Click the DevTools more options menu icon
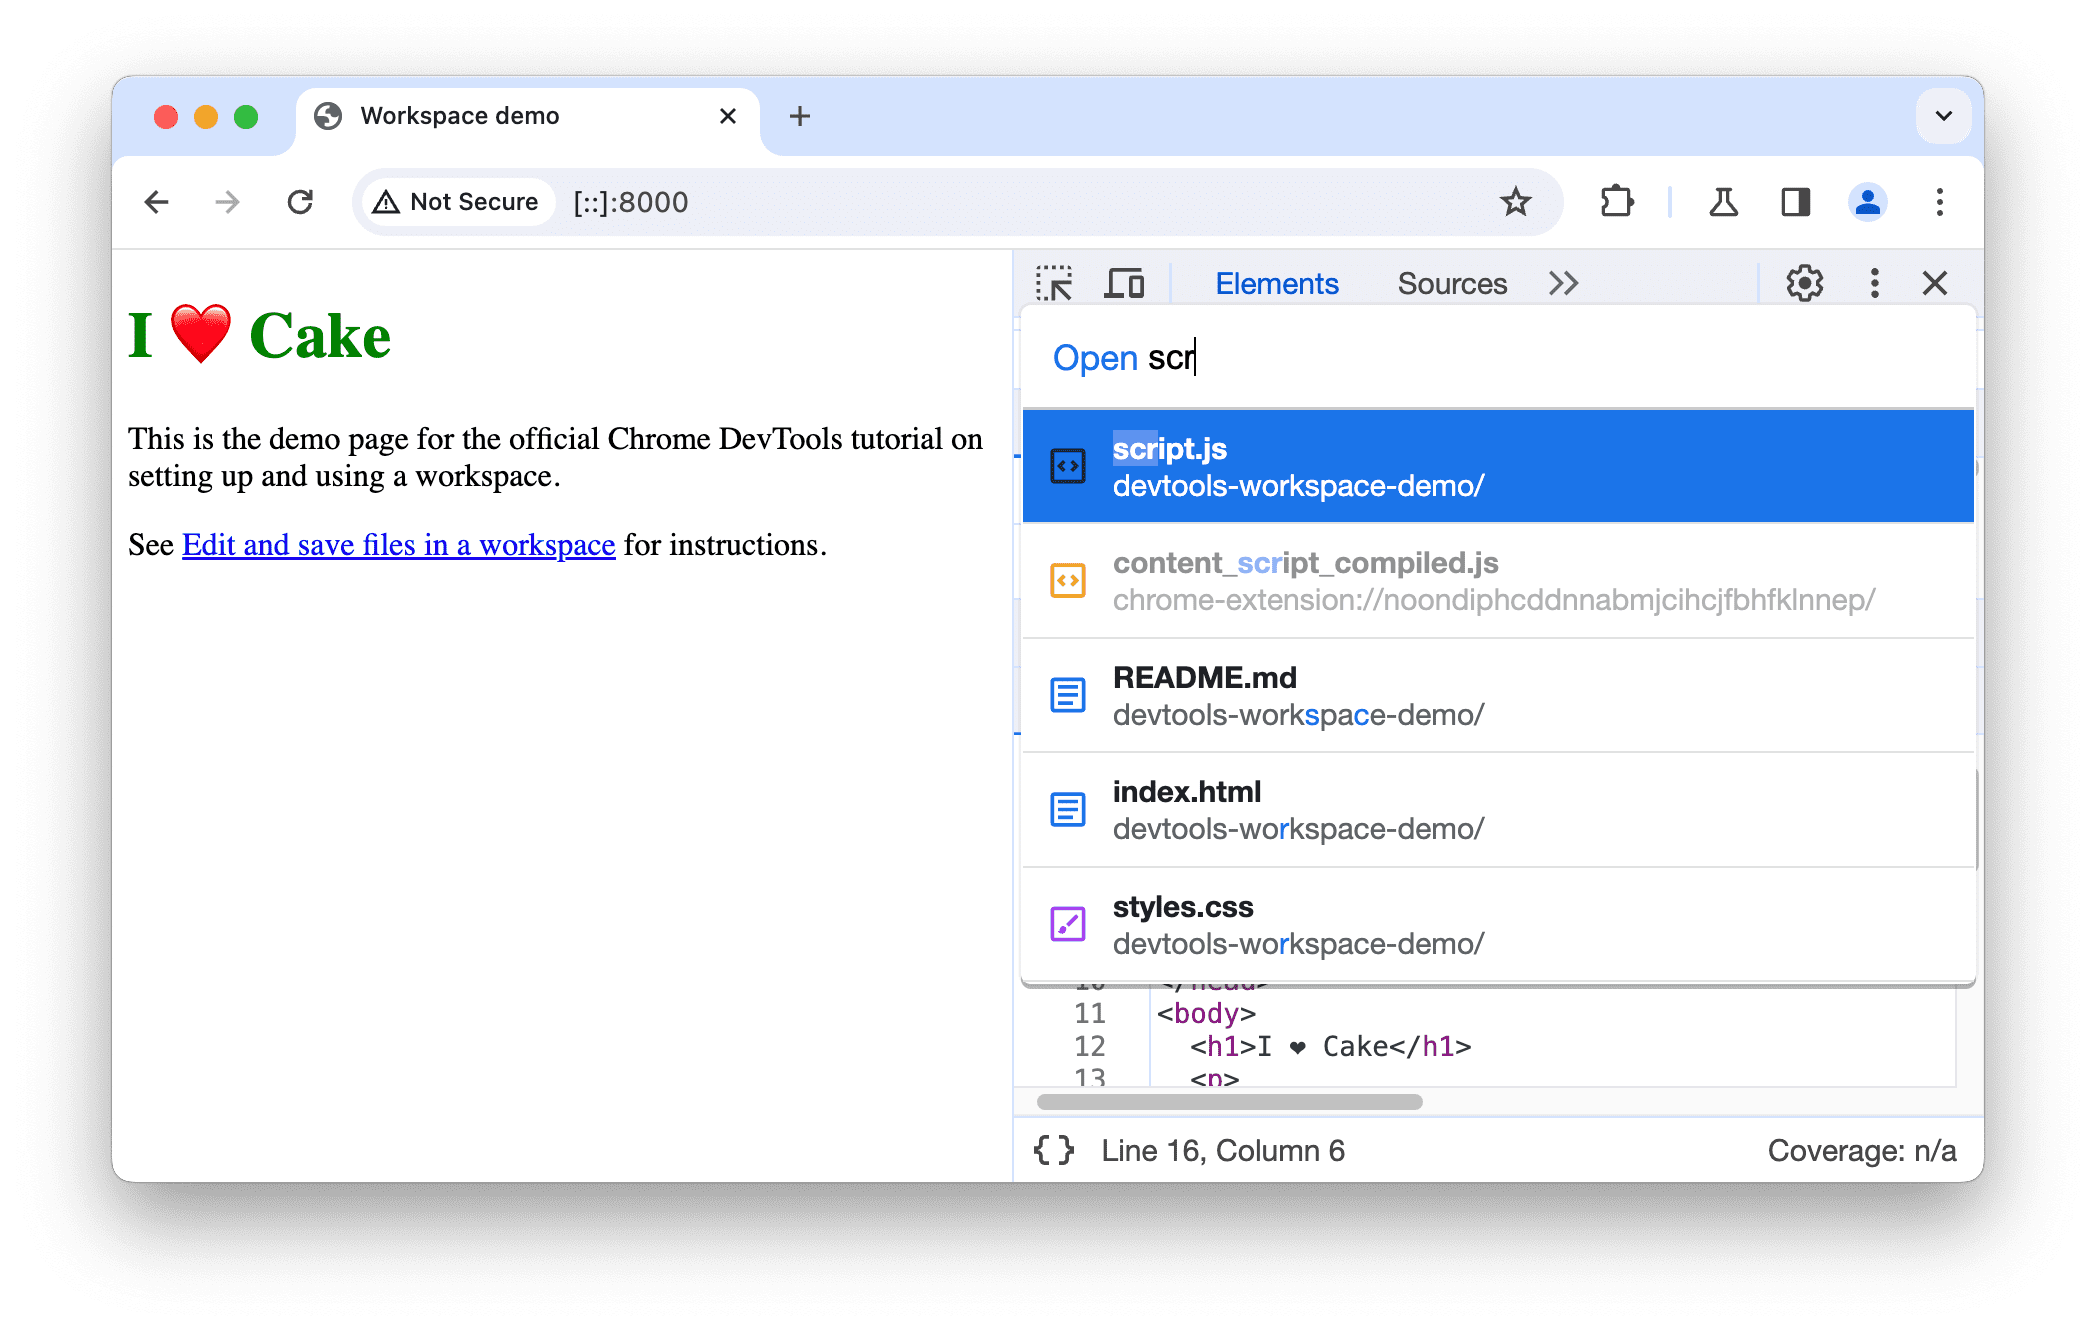This screenshot has width=2096, height=1330. pyautogui.click(x=1871, y=282)
